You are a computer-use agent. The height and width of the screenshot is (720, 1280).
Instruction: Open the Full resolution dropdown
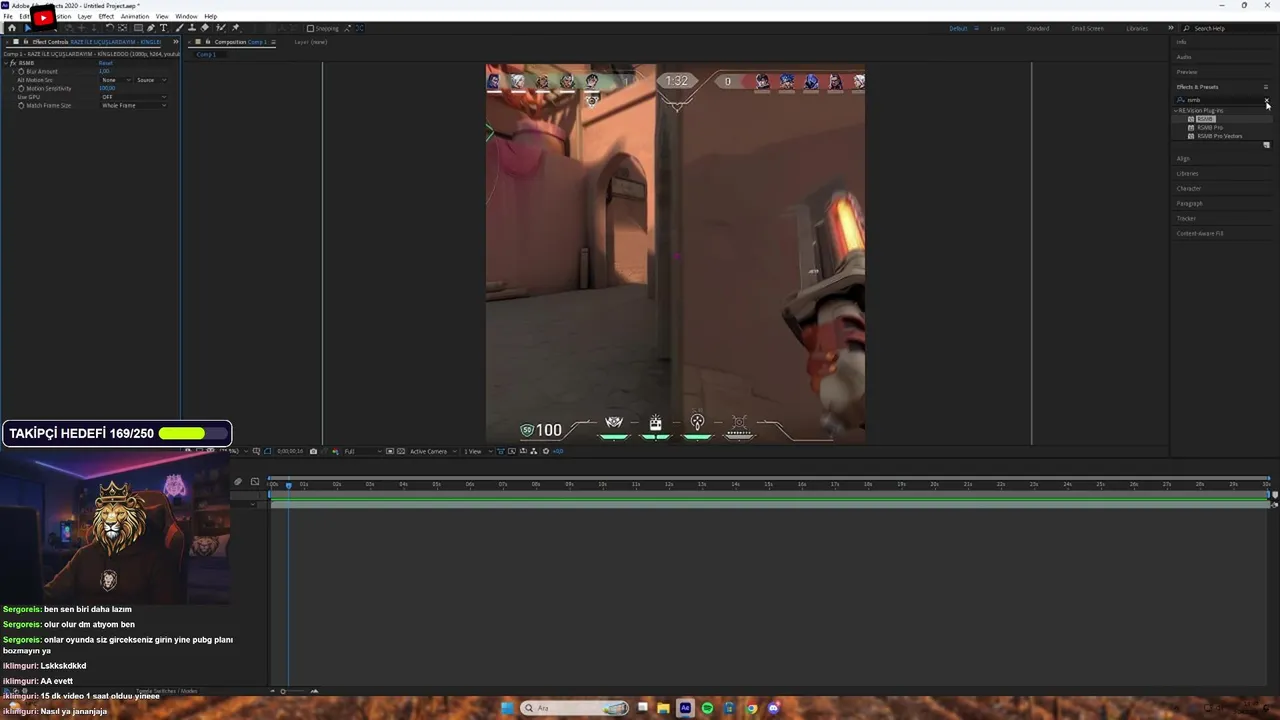coord(361,451)
